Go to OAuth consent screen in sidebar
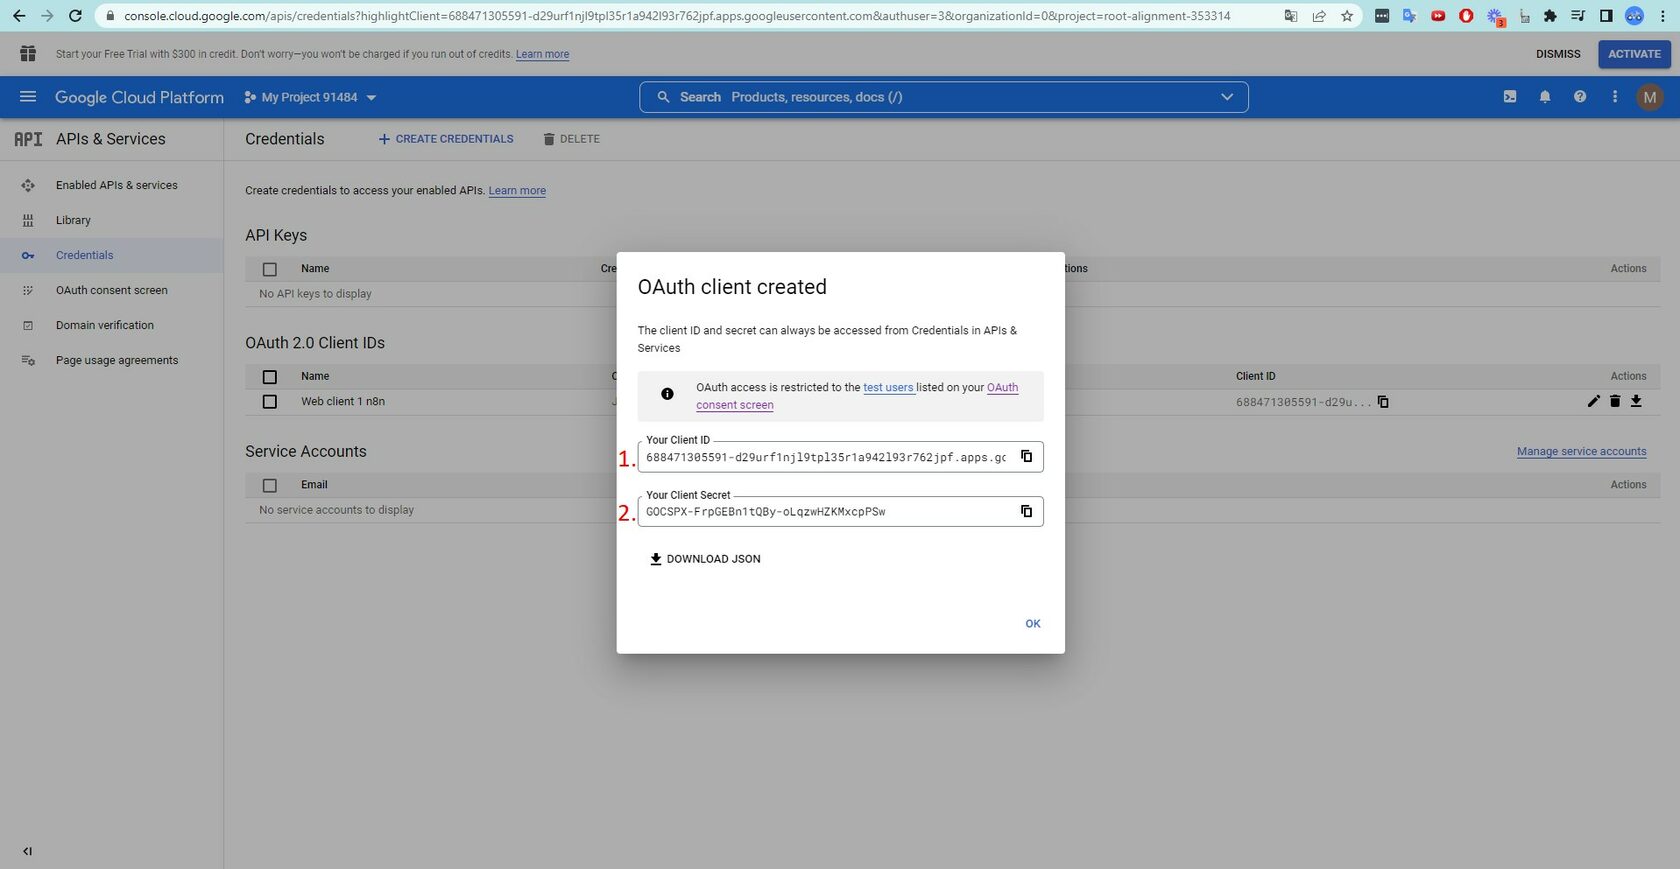Screen dimensions: 1680x869 (x=112, y=290)
